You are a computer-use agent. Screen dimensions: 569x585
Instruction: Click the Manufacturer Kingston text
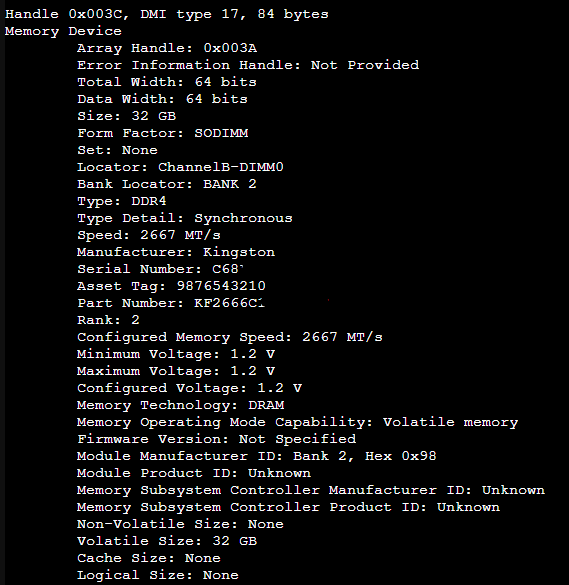click(x=176, y=252)
